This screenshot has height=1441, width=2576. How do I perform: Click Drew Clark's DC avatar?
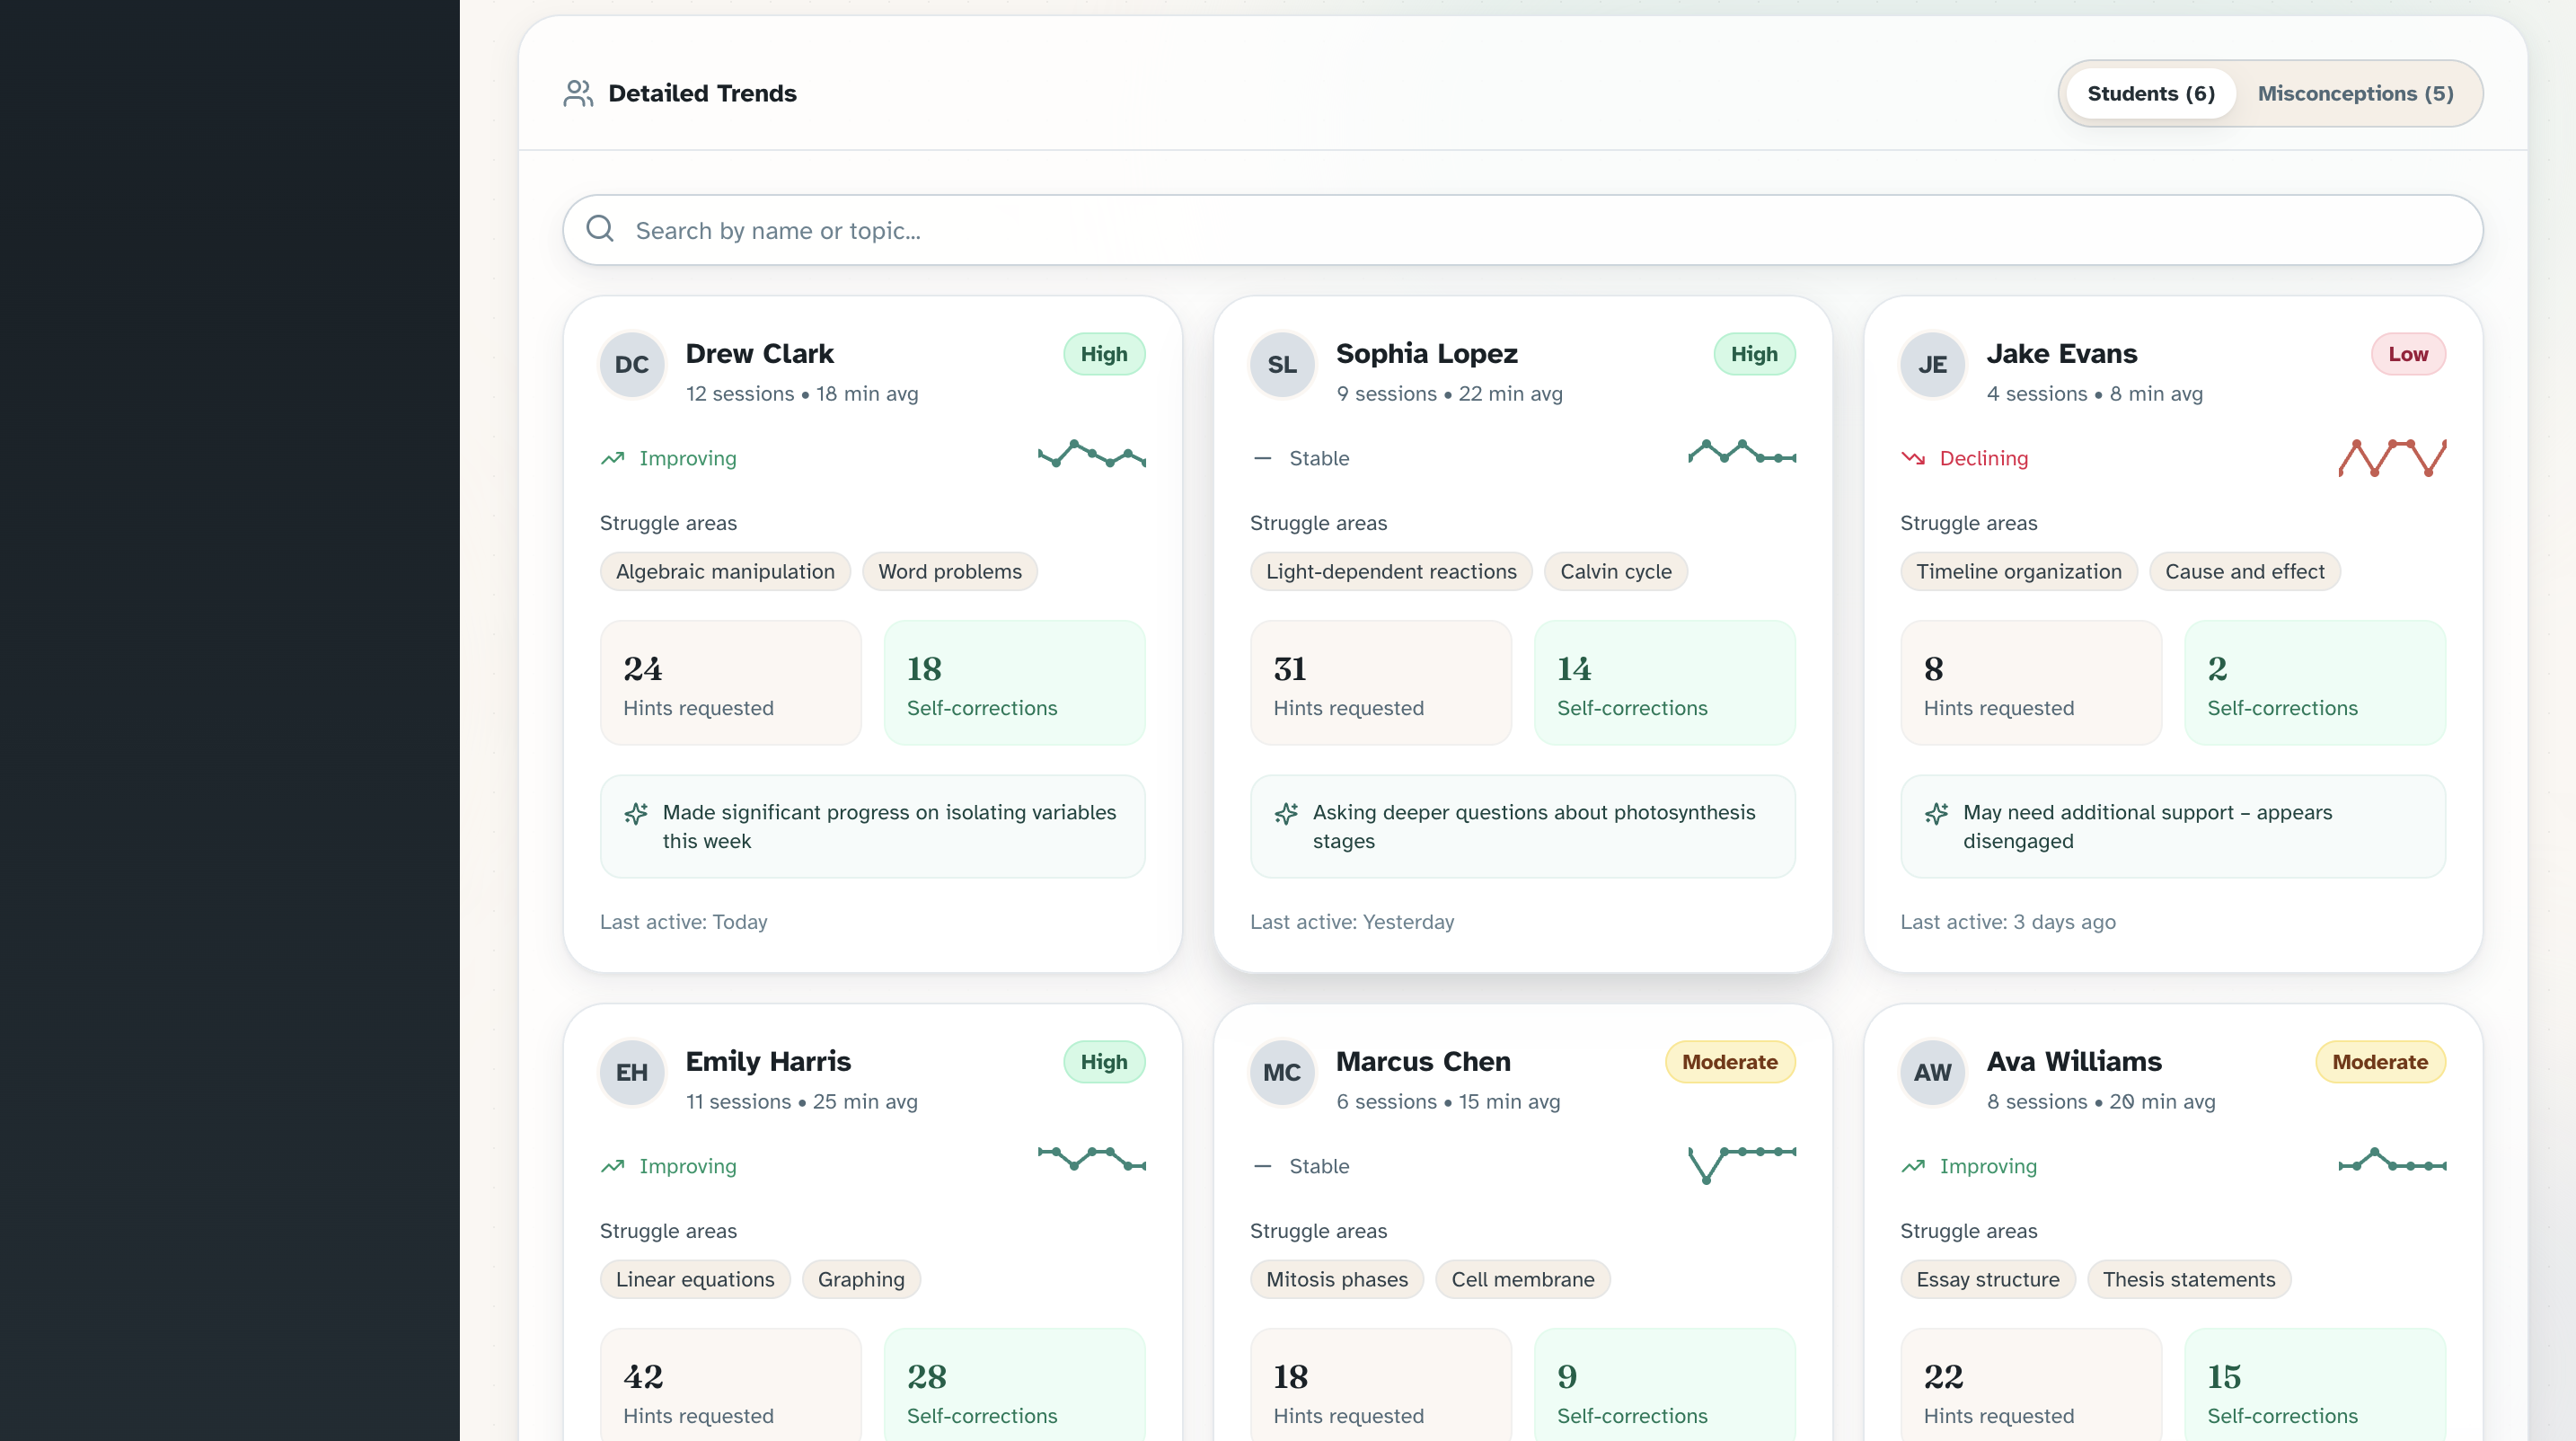(631, 365)
